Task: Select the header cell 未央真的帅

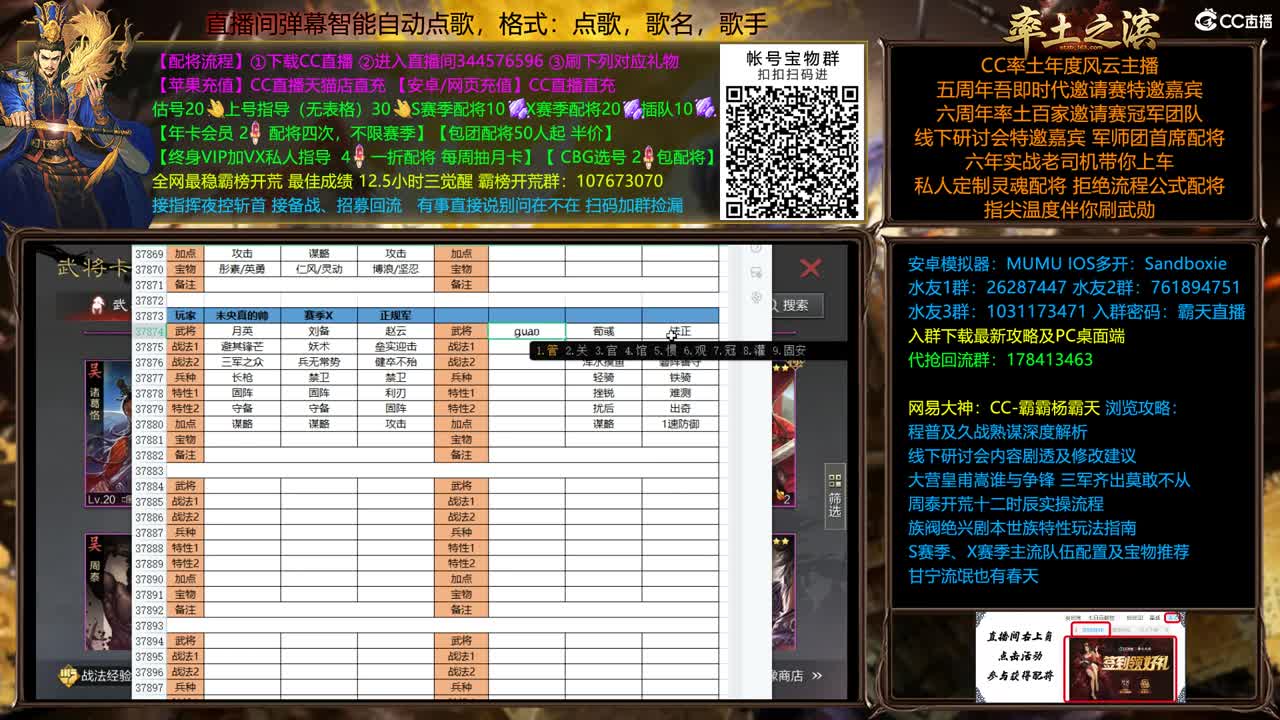Action: pos(242,316)
